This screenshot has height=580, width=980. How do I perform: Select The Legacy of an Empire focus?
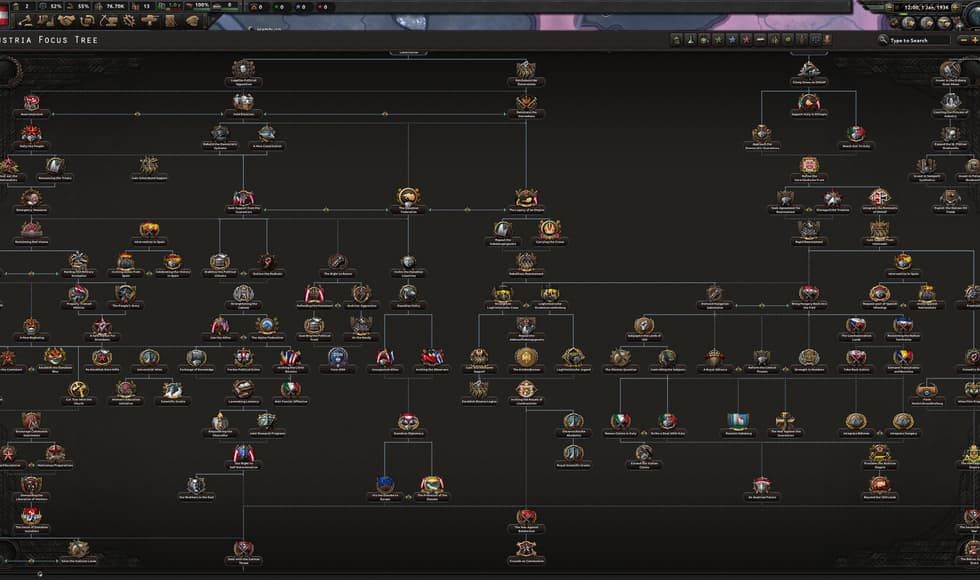(x=526, y=201)
